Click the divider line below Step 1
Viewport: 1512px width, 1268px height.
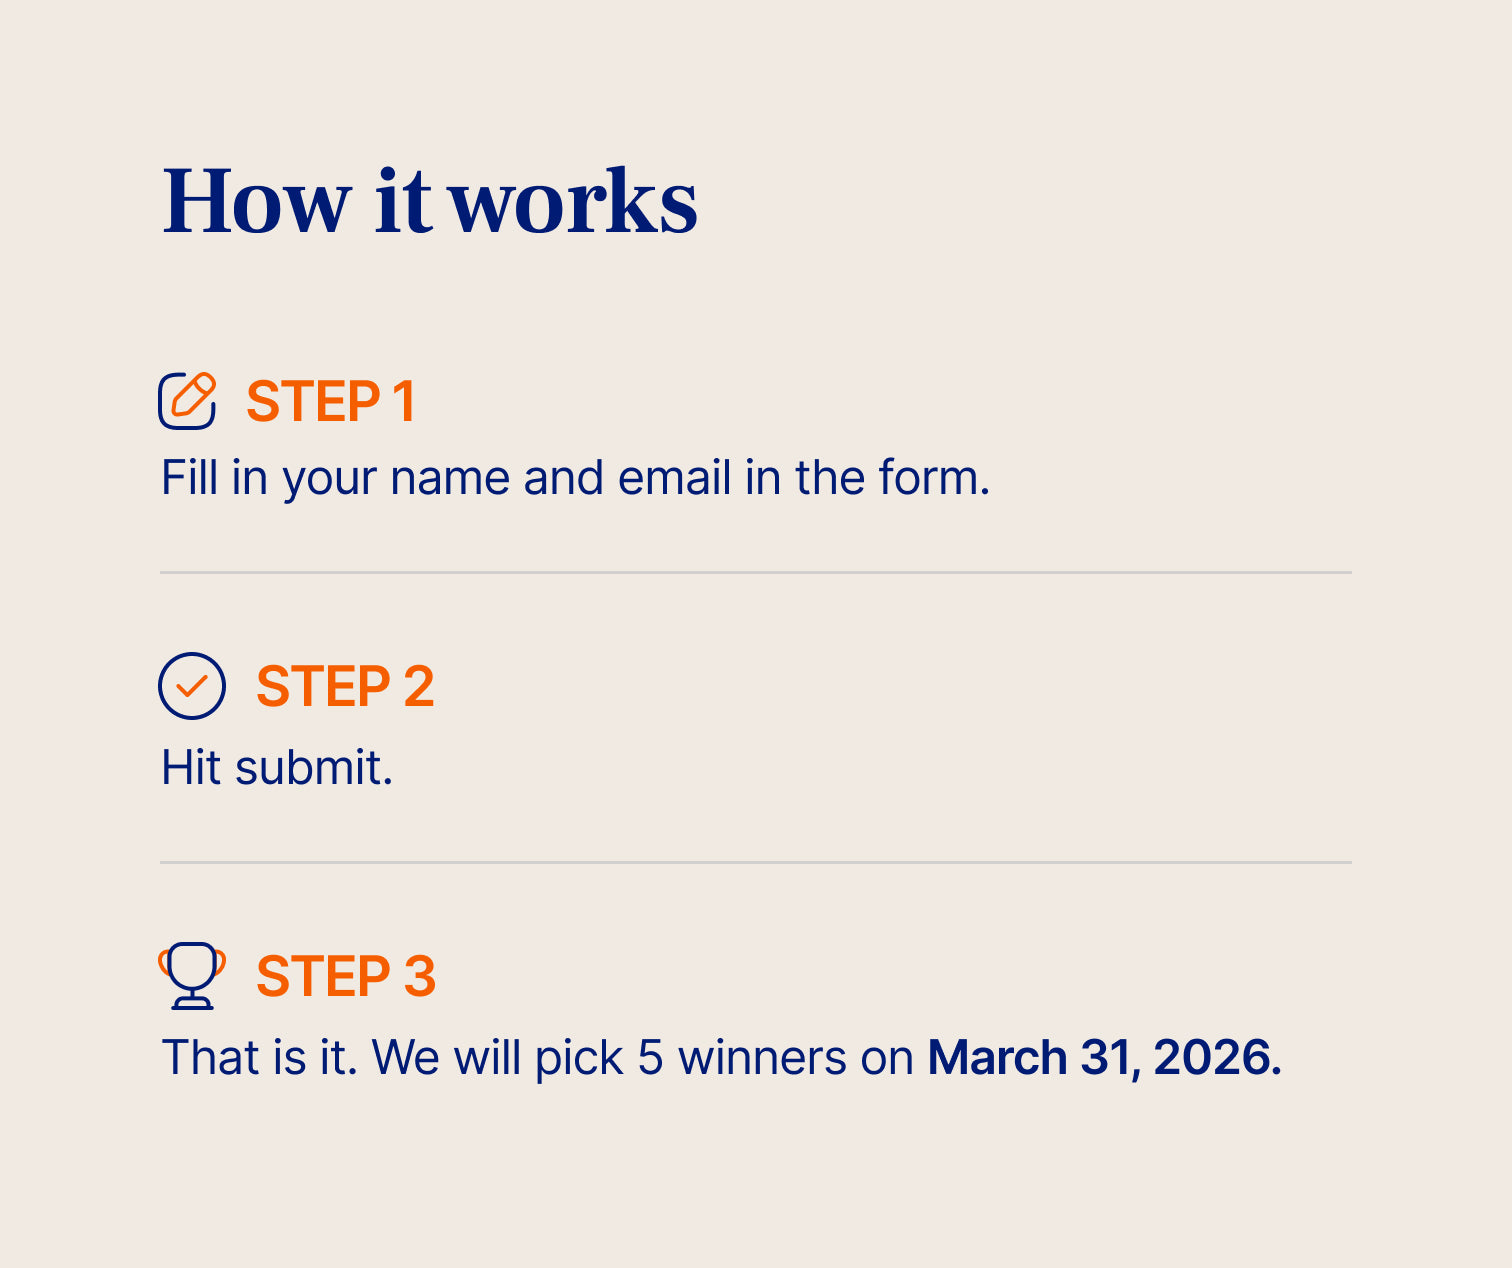[x=756, y=573]
